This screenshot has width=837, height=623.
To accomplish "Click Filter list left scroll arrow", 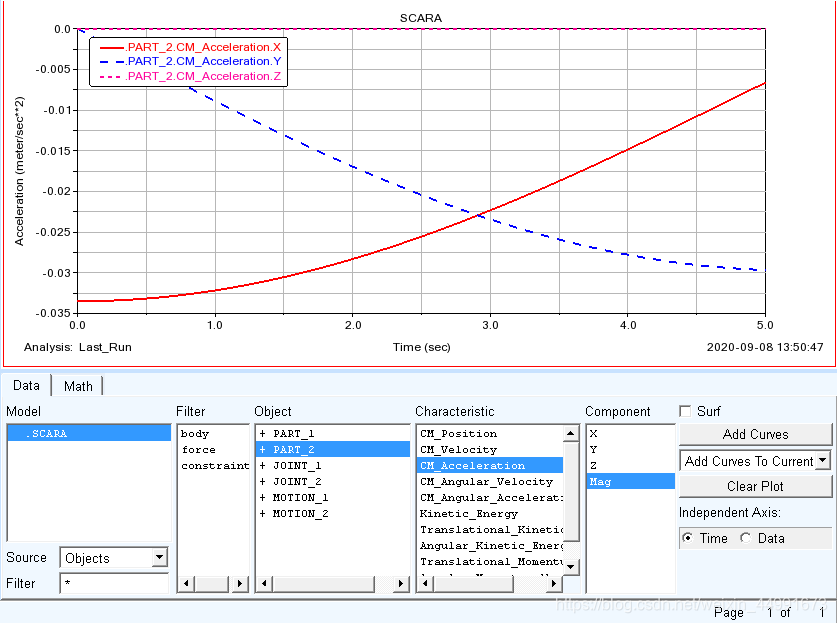I will coord(185,583).
